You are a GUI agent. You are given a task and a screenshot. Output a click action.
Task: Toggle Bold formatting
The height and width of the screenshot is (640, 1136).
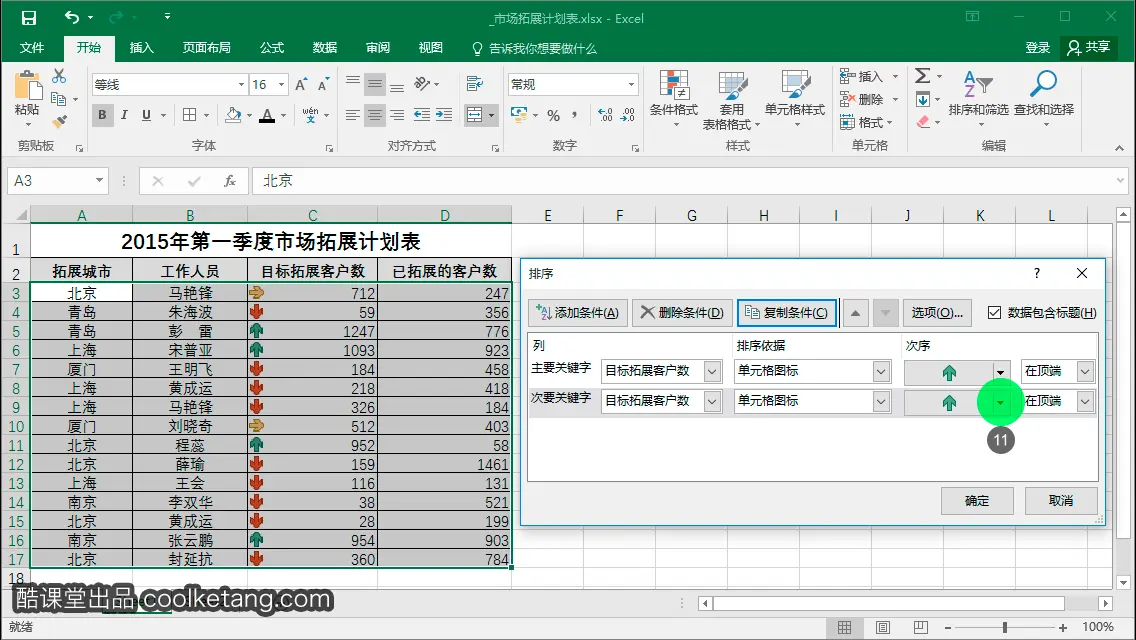click(102, 115)
